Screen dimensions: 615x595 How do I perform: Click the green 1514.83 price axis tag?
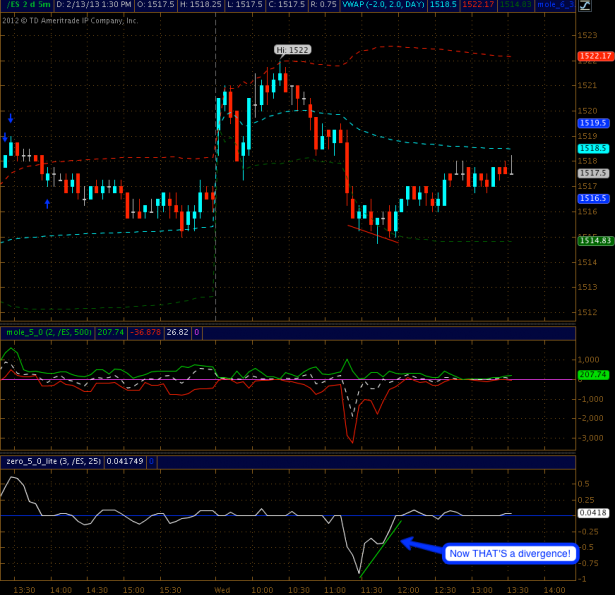tap(594, 240)
